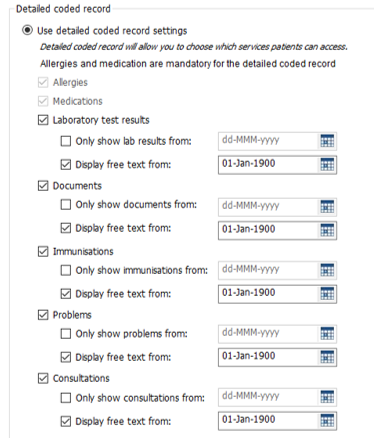Viewport: 374px width, 440px height.
Task: Open calendar for laboratory free text date
Action: click(x=327, y=165)
